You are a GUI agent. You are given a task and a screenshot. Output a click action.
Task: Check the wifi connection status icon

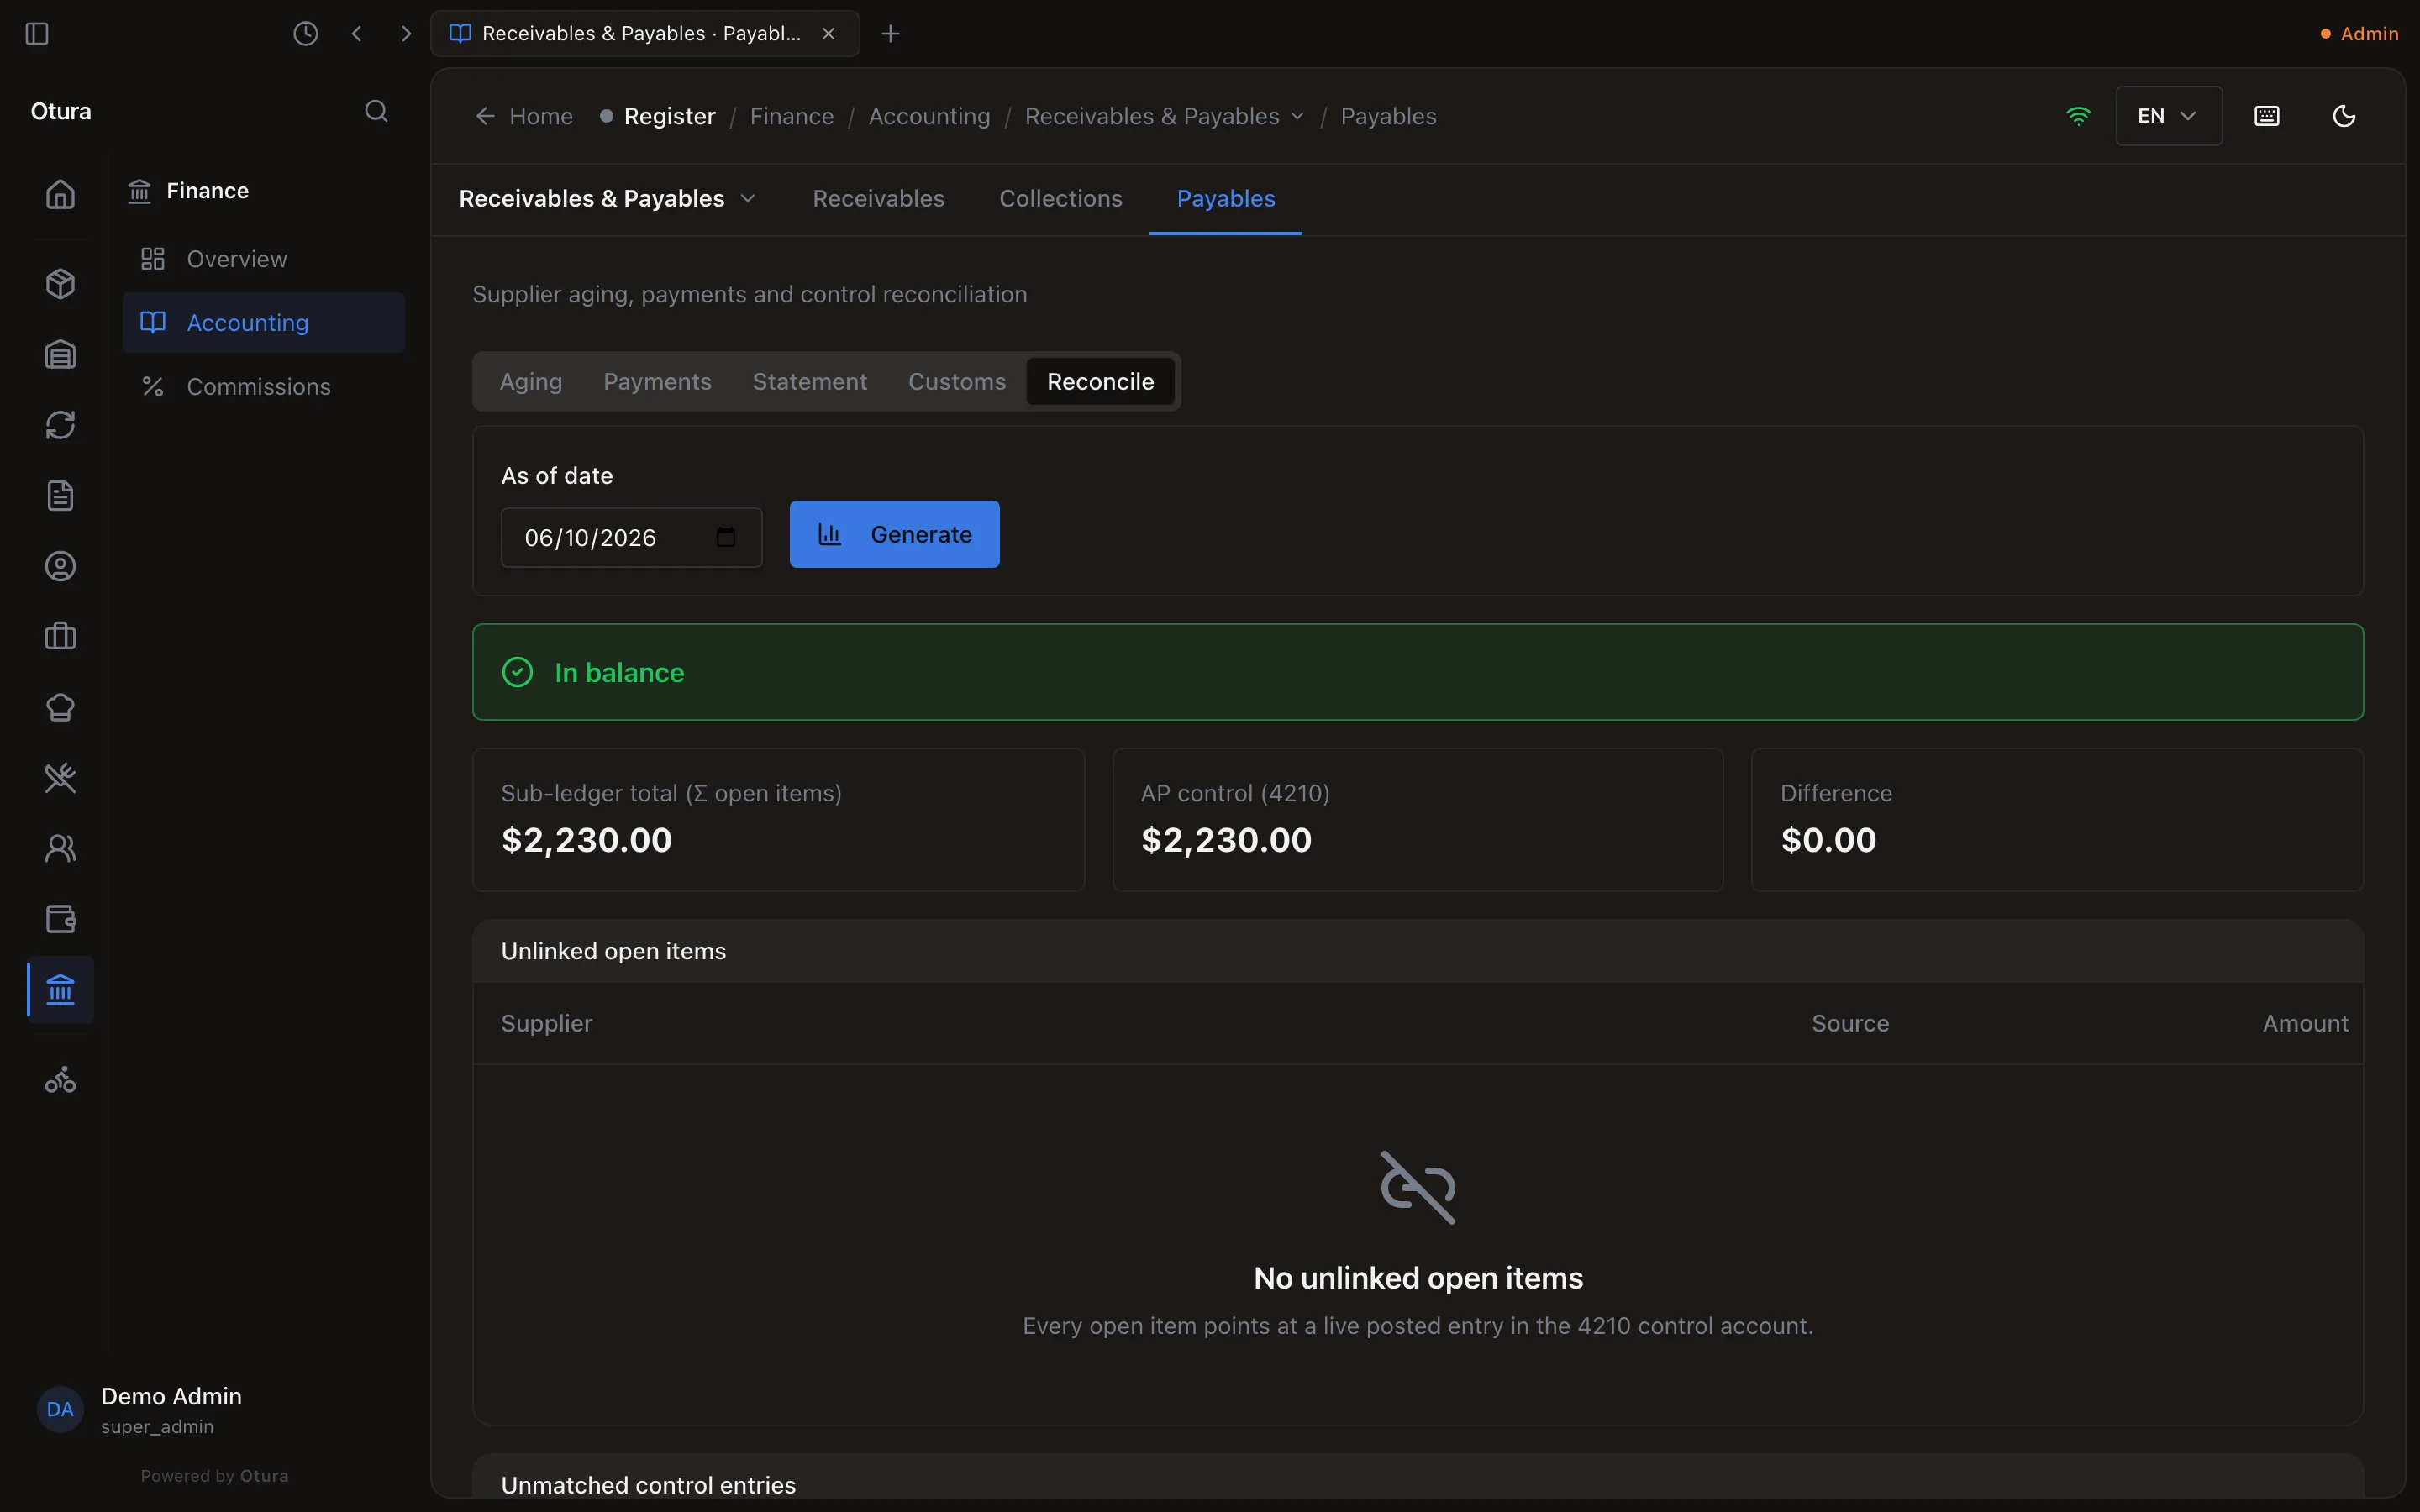tap(2078, 116)
